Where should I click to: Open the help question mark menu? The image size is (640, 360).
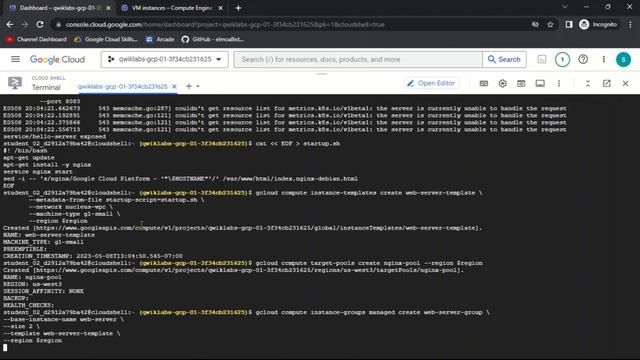tap(583, 60)
